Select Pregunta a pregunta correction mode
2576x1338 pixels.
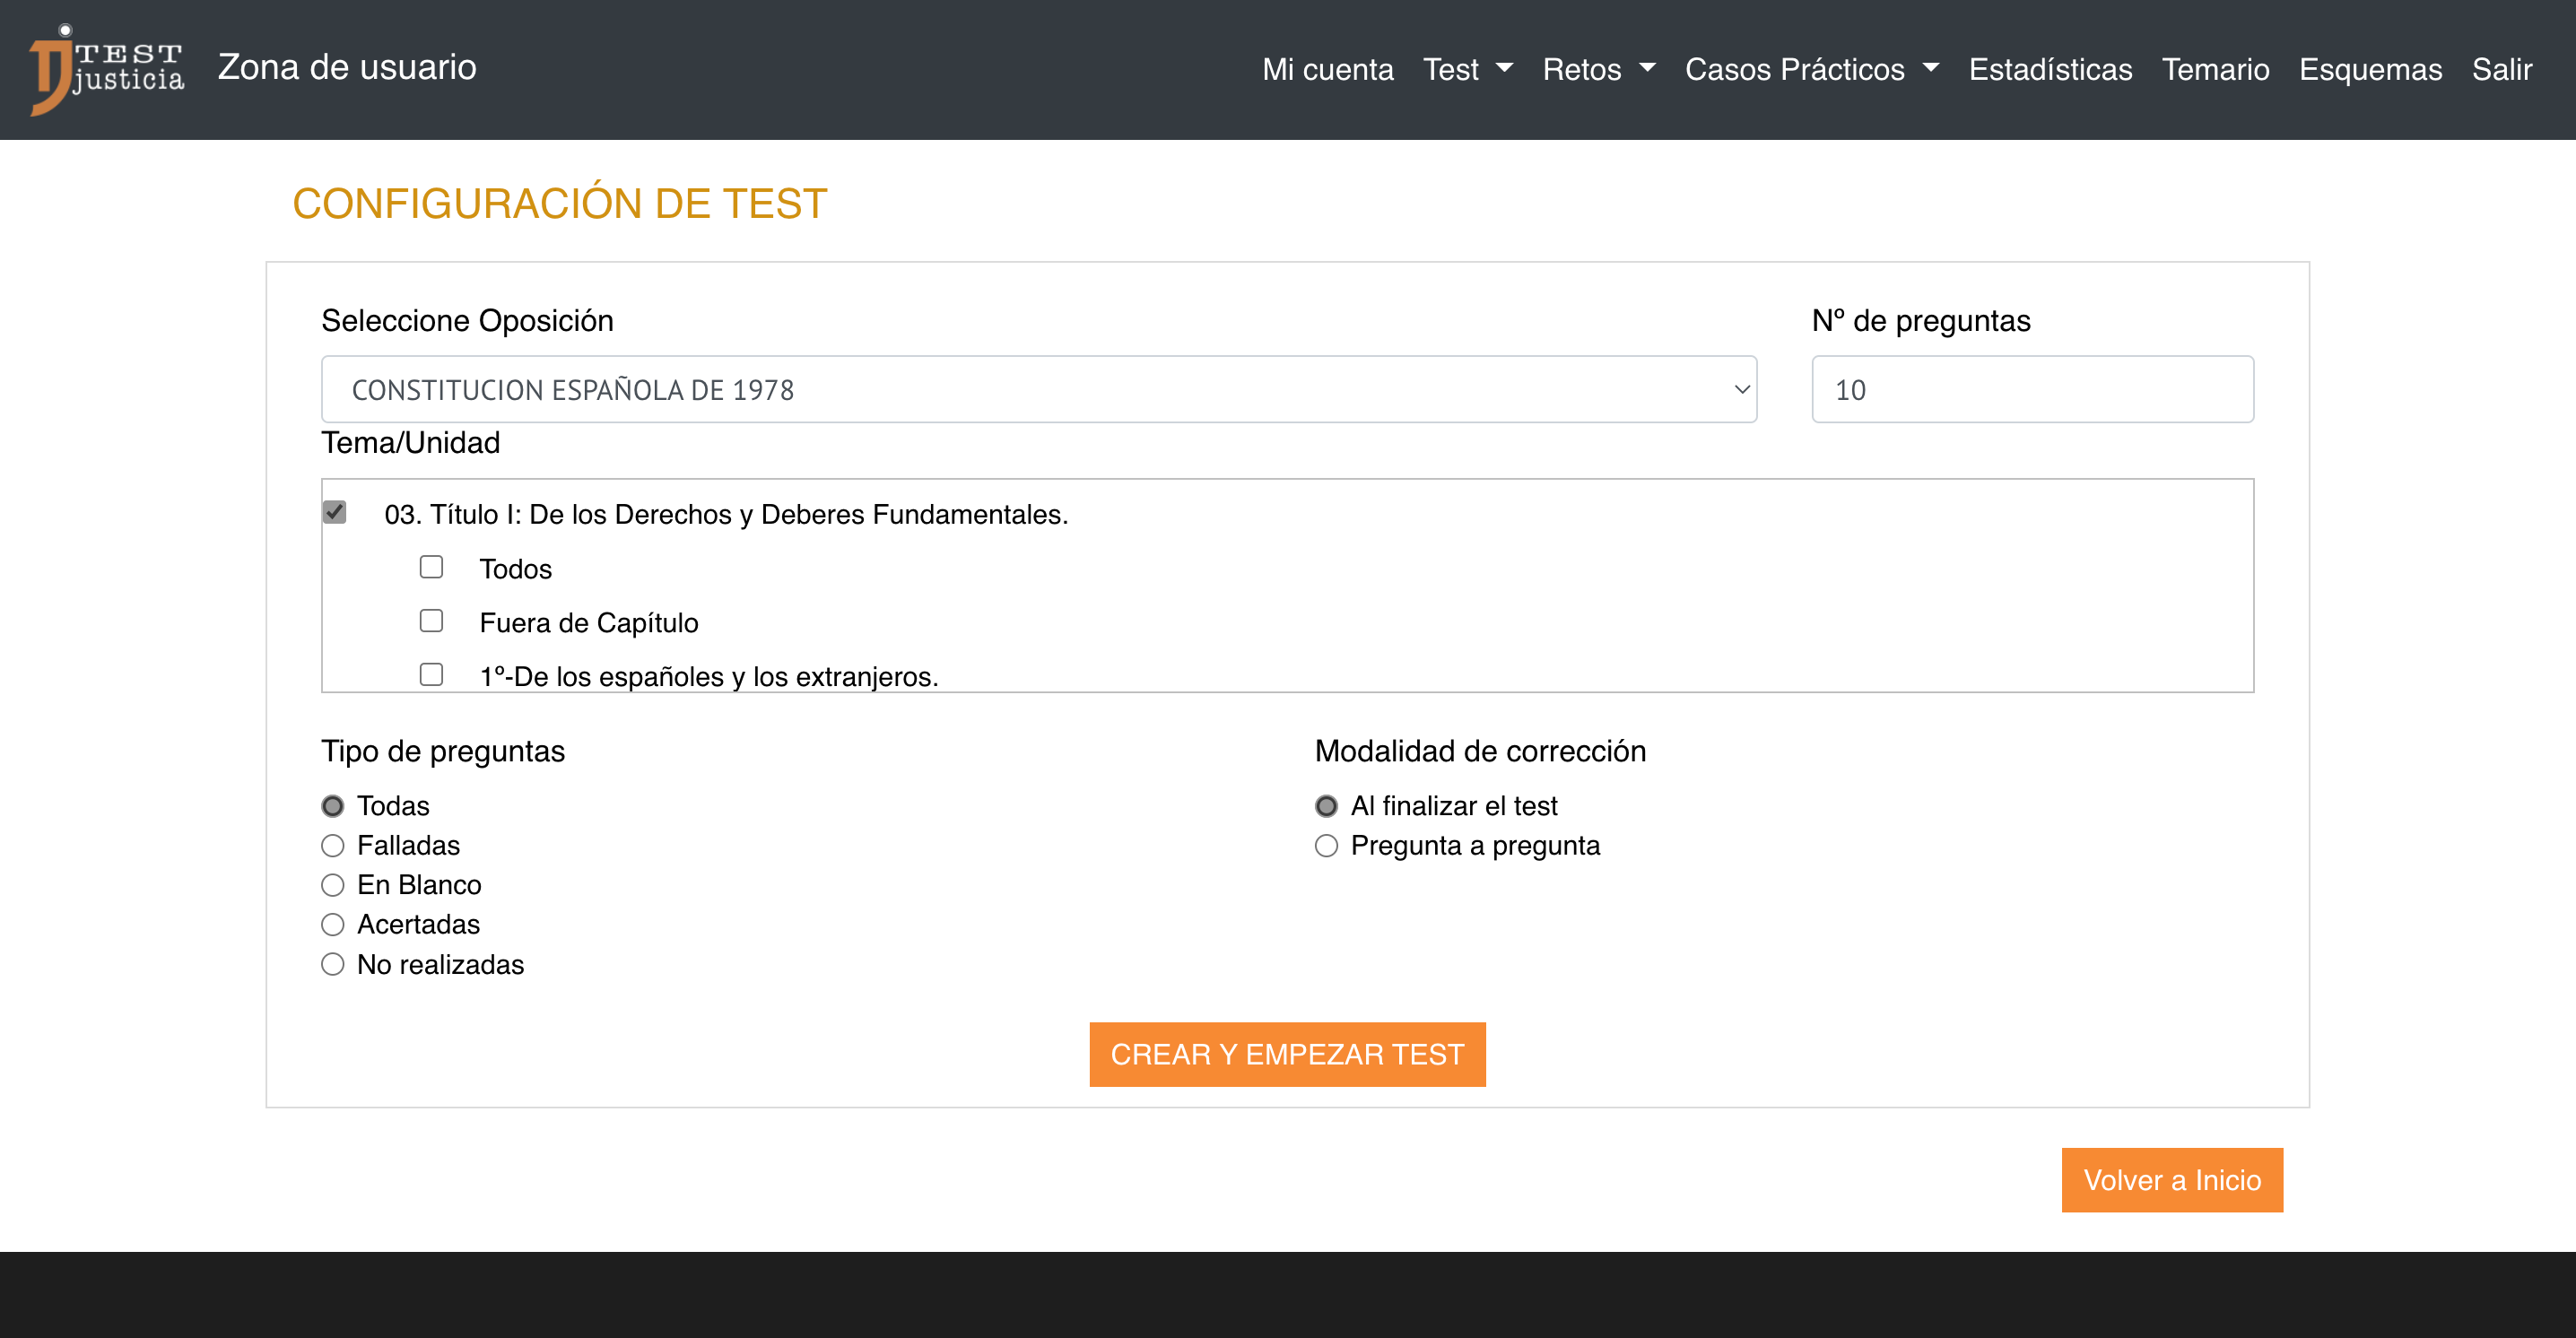coord(1327,844)
